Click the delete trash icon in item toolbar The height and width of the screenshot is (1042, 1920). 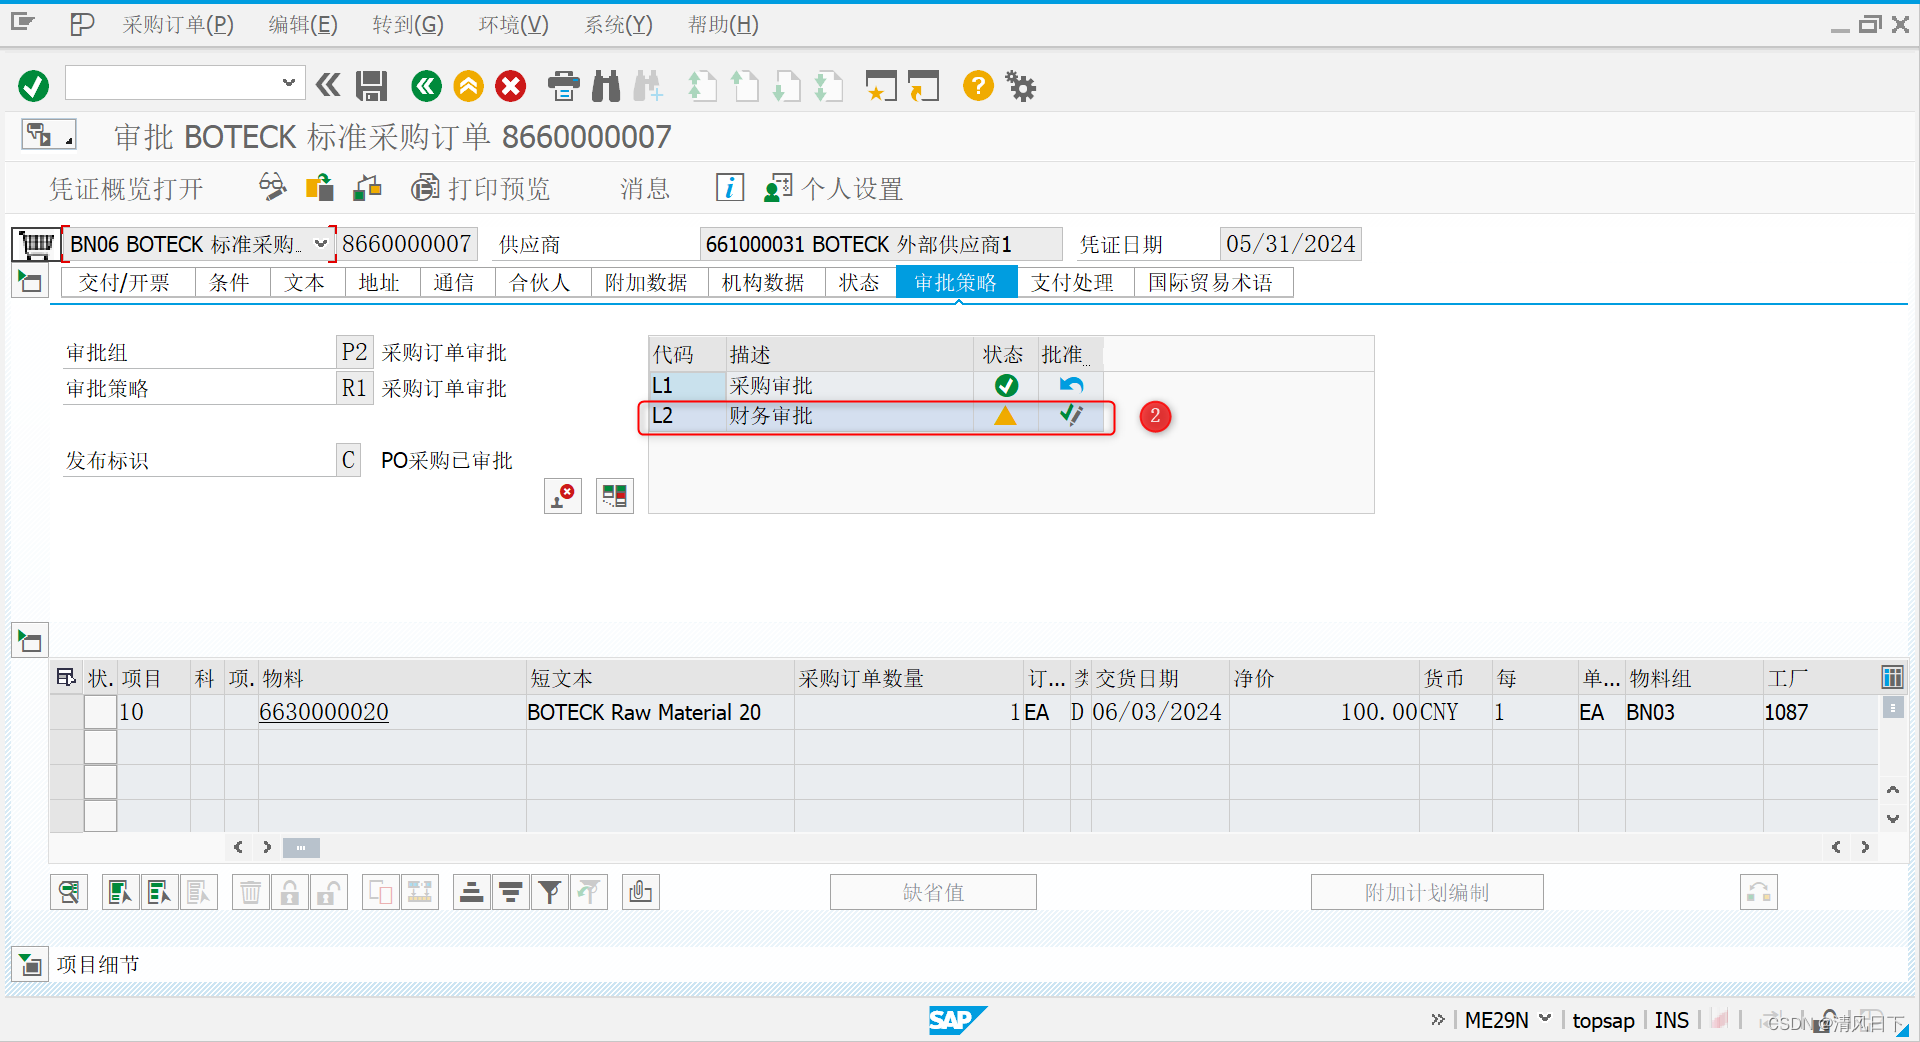point(251,892)
